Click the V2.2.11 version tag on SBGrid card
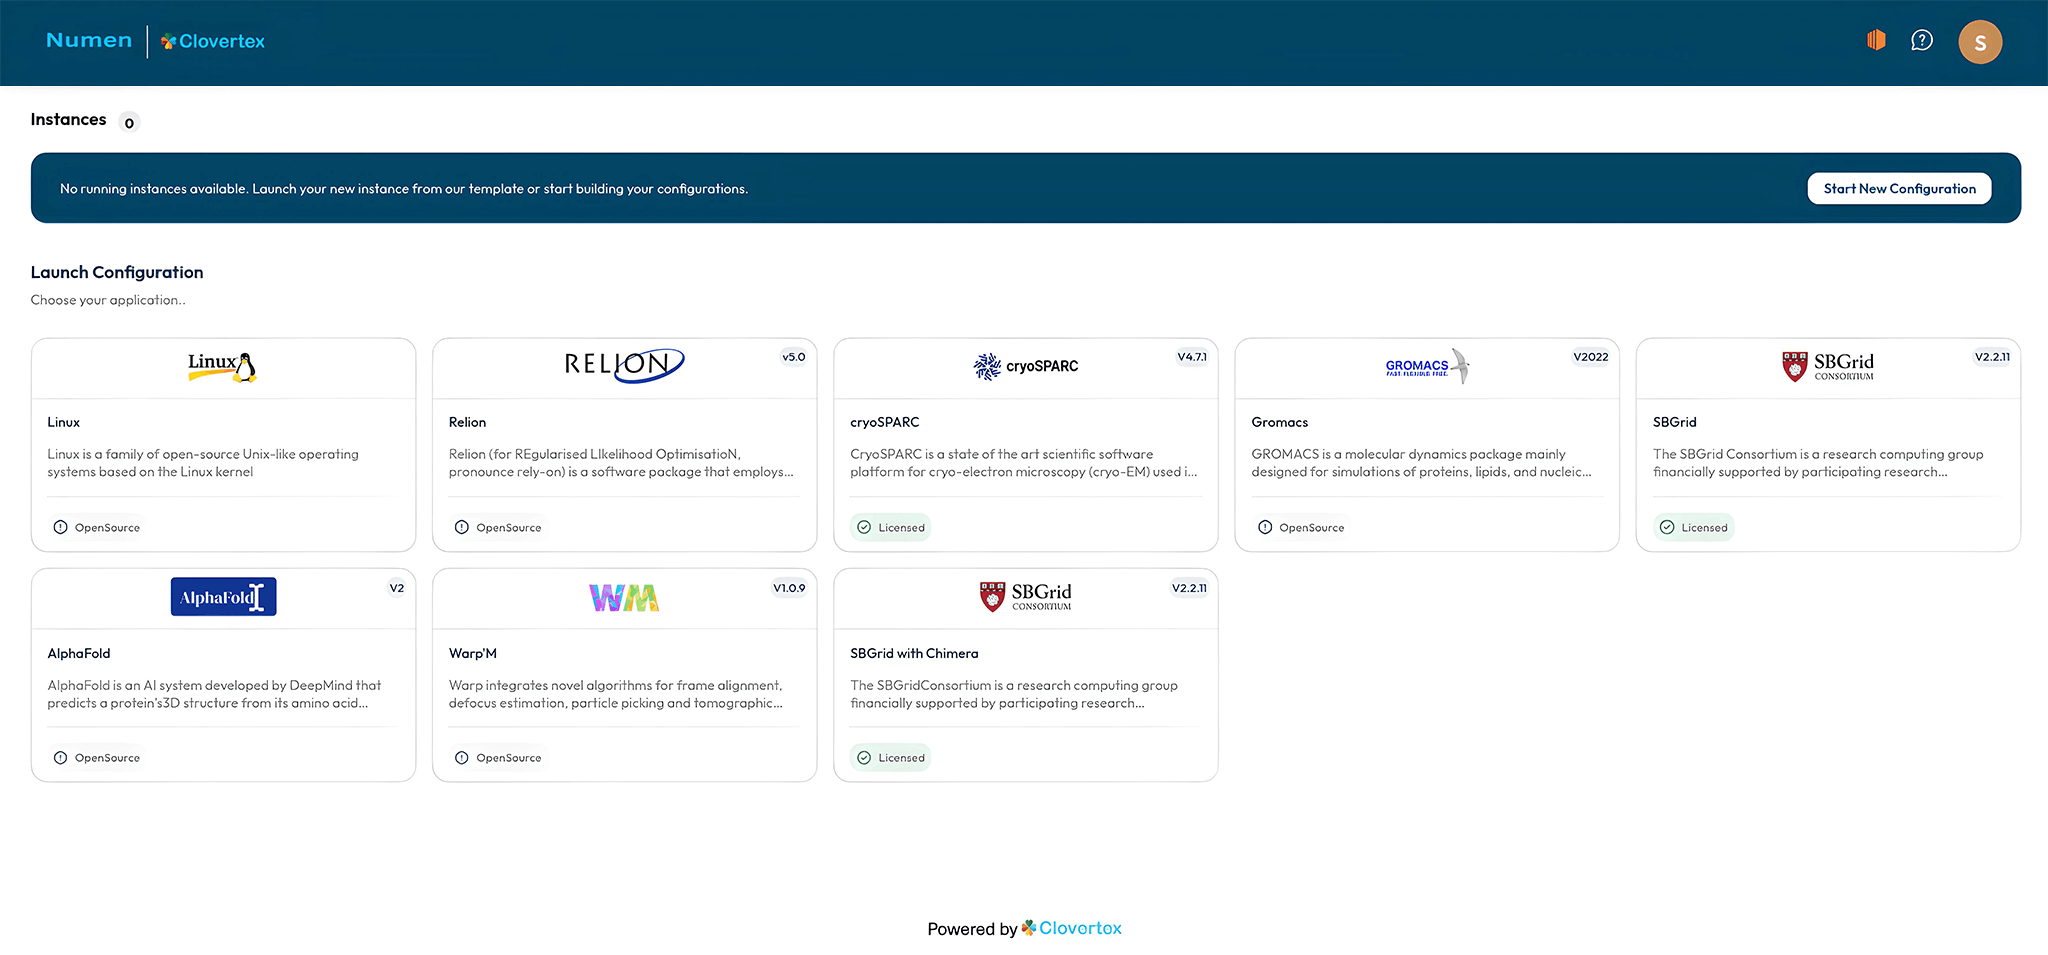The image size is (2048, 955). 1991,357
